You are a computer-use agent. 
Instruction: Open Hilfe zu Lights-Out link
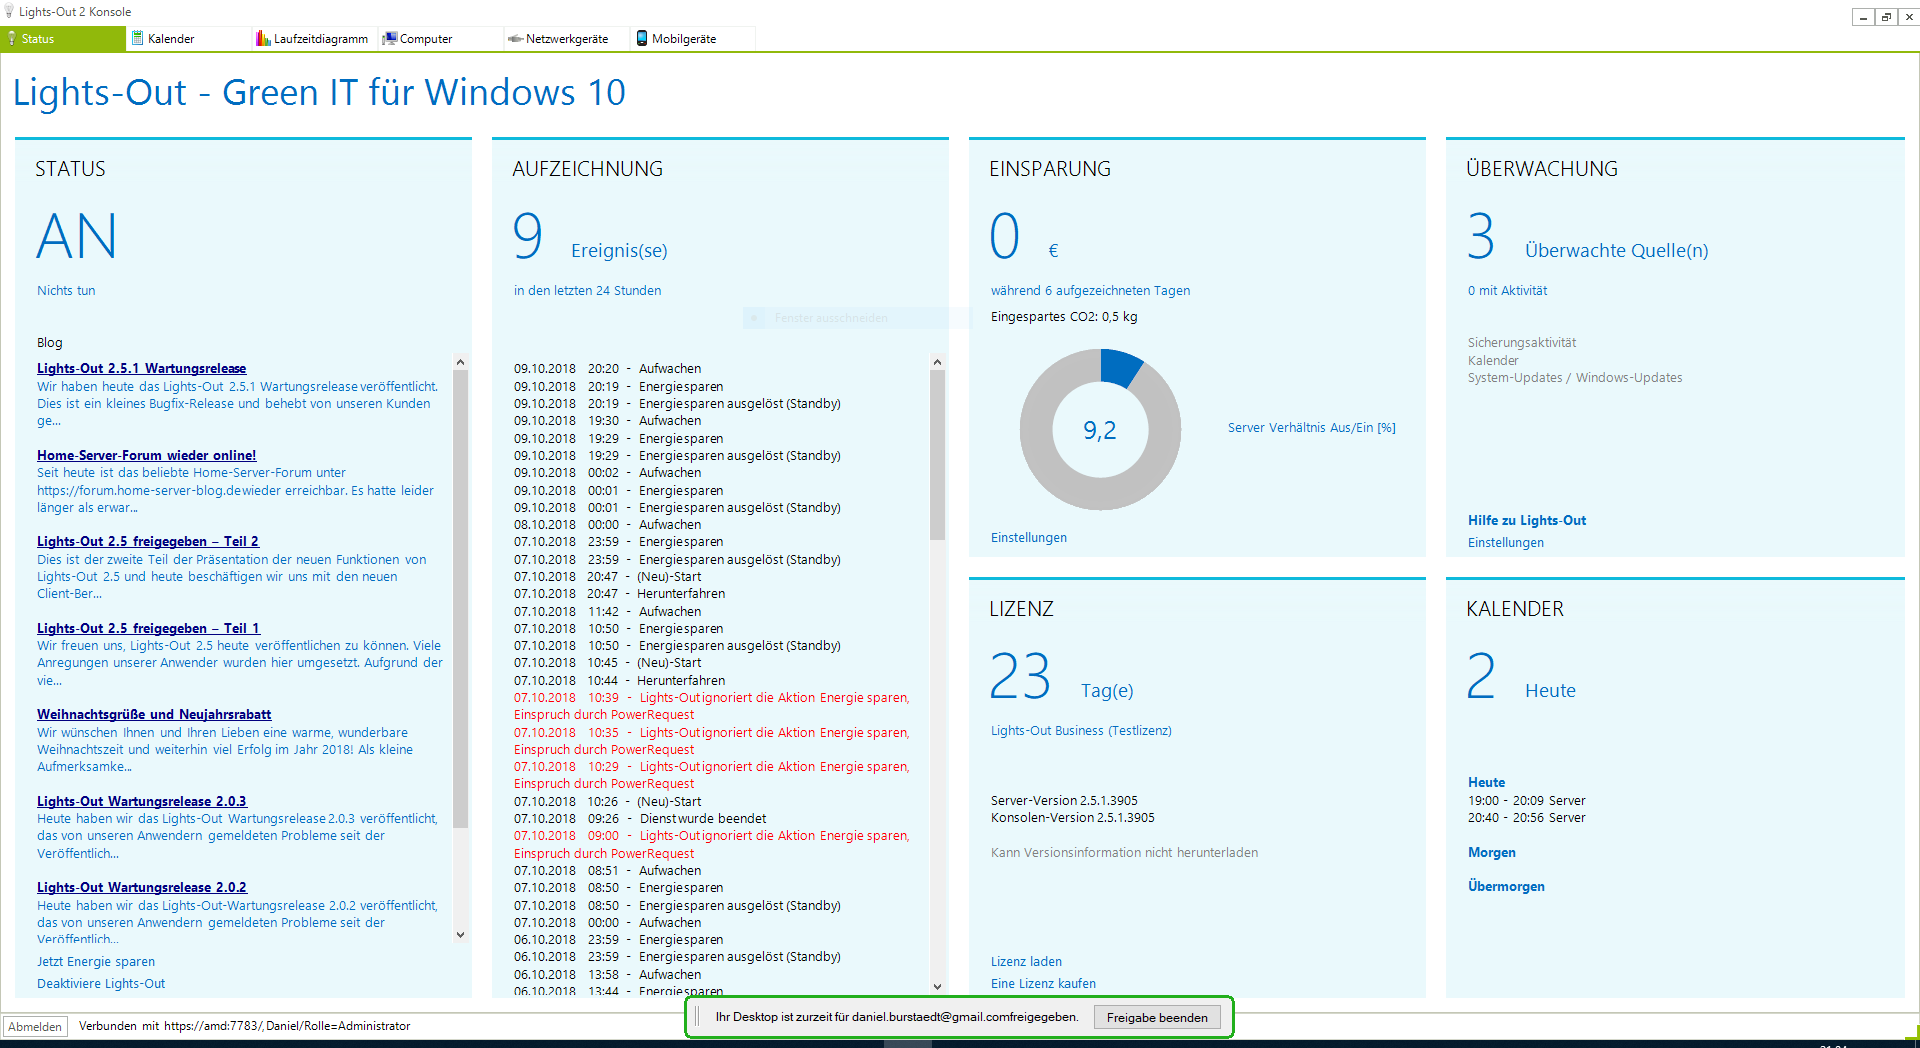tap(1526, 520)
